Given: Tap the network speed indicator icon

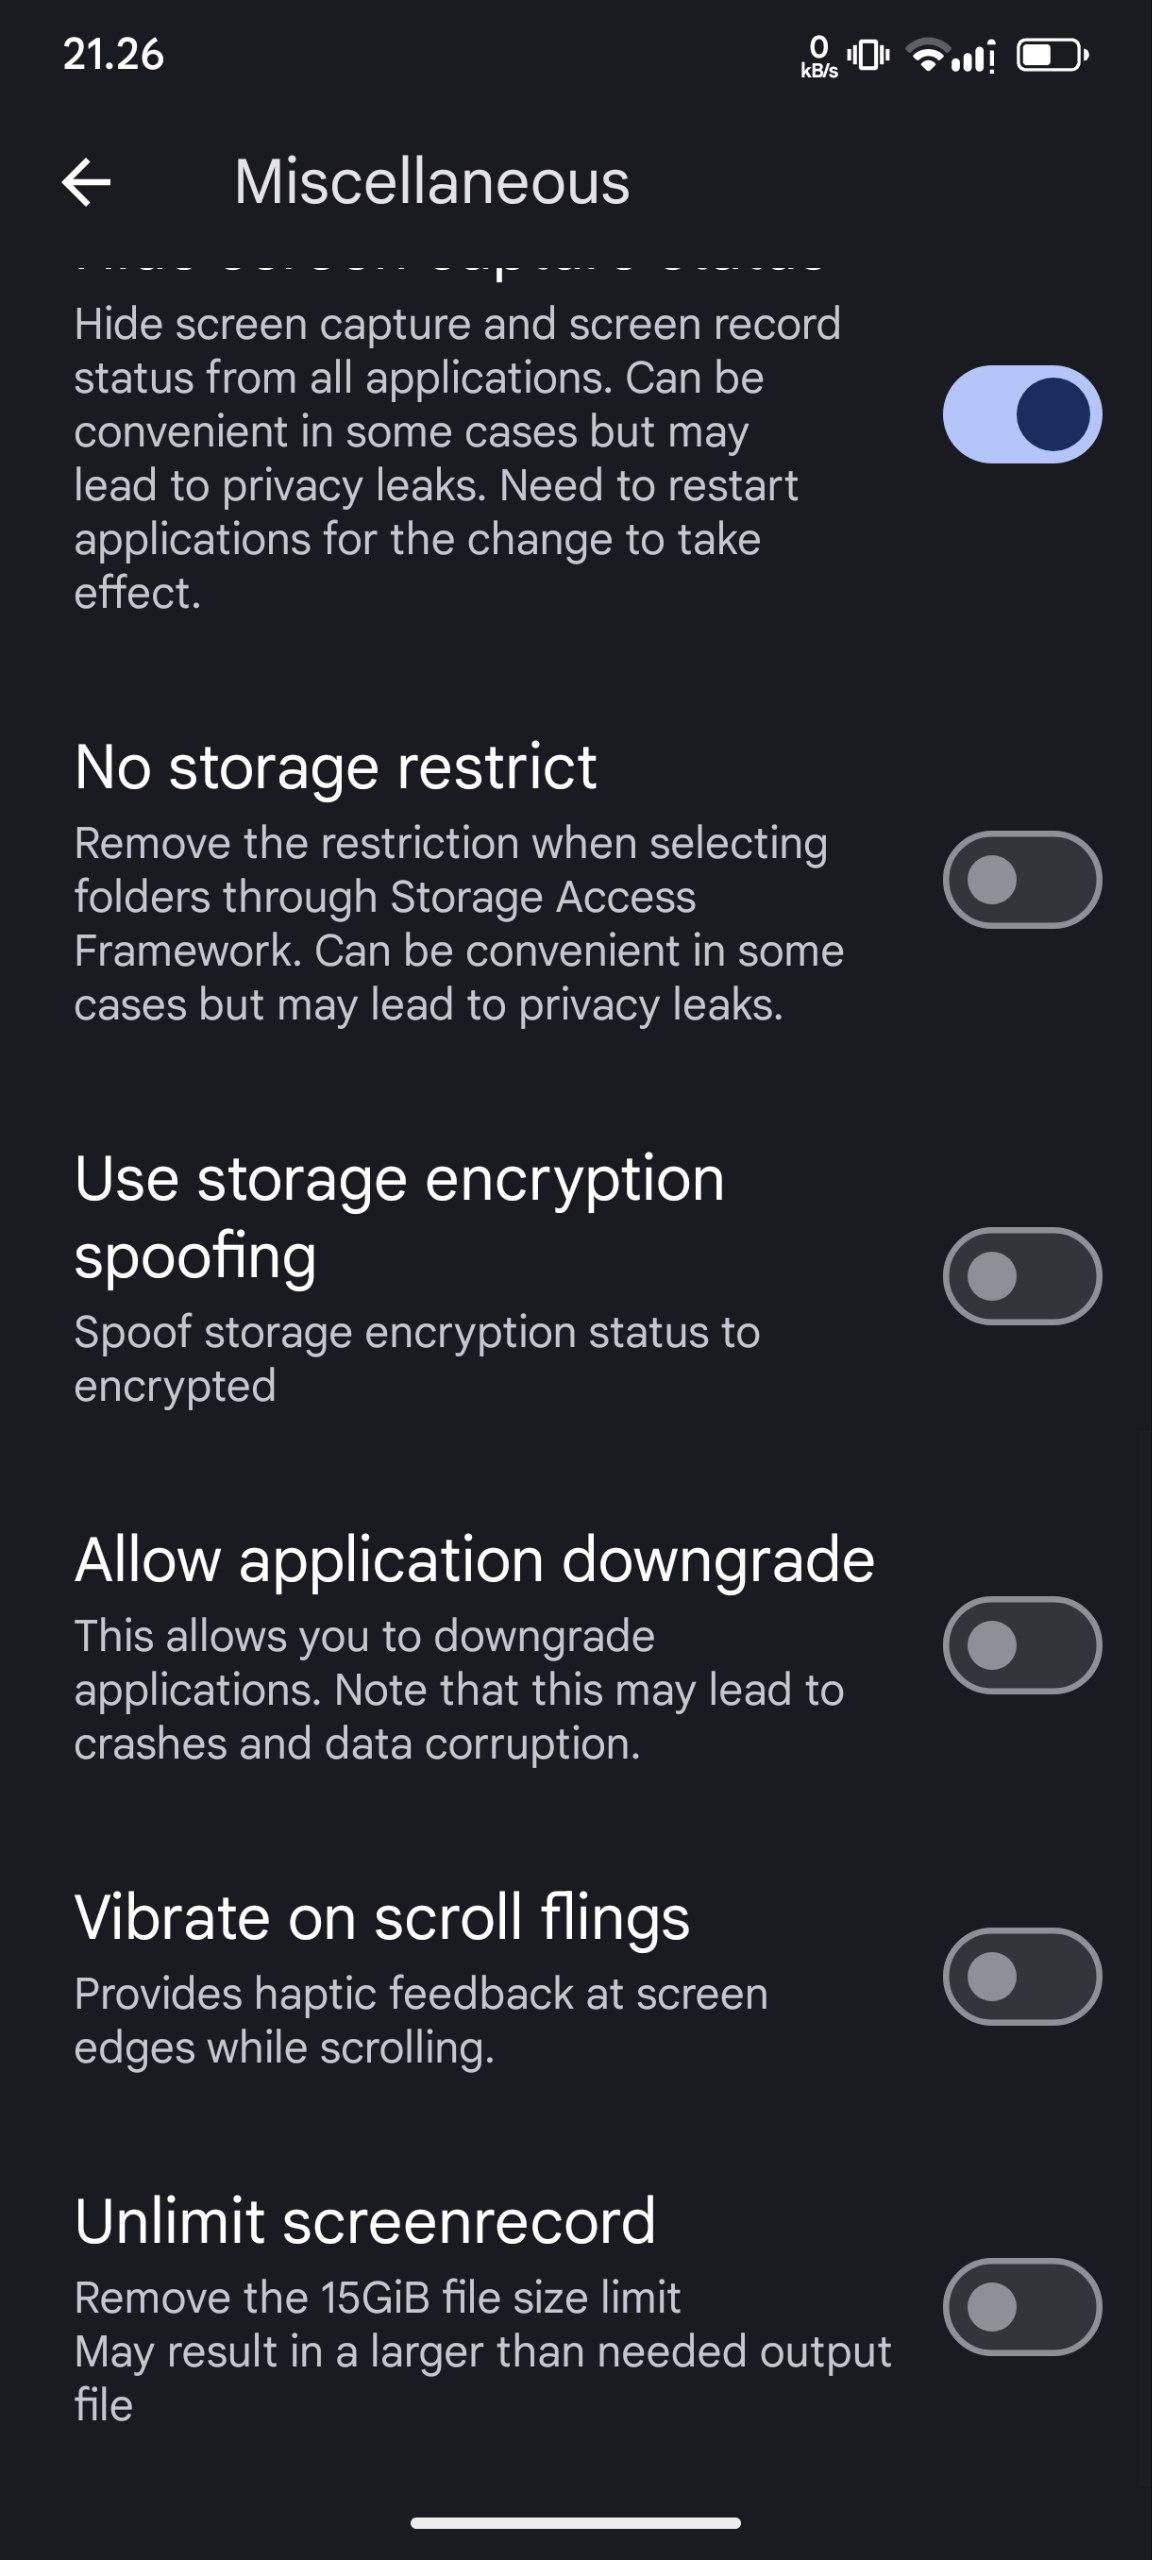Looking at the screenshot, I should tap(819, 56).
